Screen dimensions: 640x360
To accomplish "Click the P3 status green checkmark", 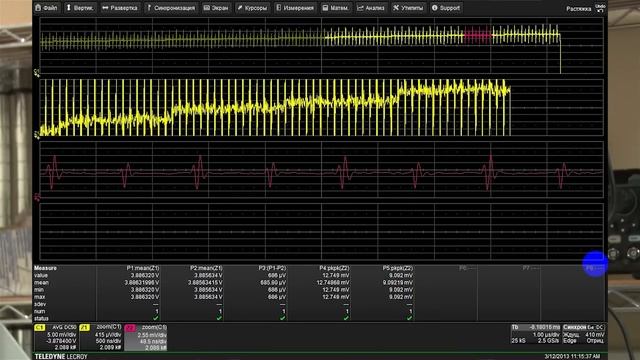I will 282,318.
